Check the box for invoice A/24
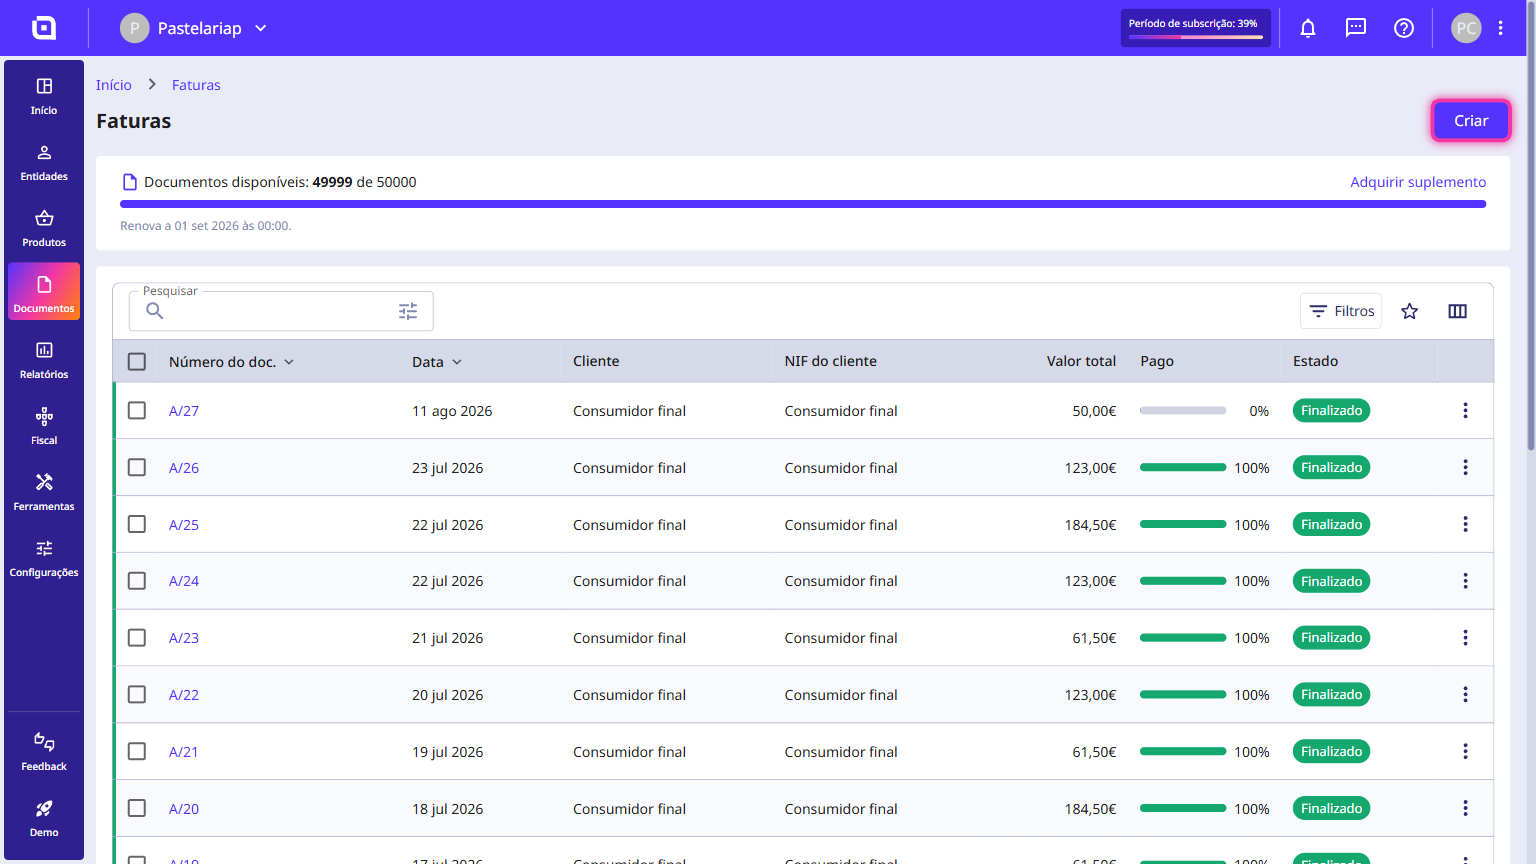The height and width of the screenshot is (864, 1536). [137, 581]
